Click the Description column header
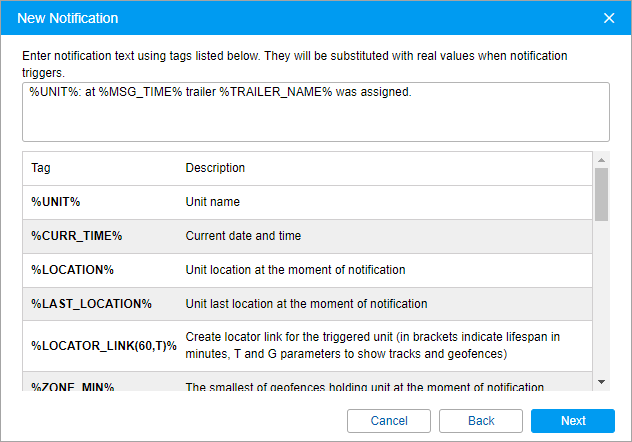The height and width of the screenshot is (442, 632). click(215, 168)
